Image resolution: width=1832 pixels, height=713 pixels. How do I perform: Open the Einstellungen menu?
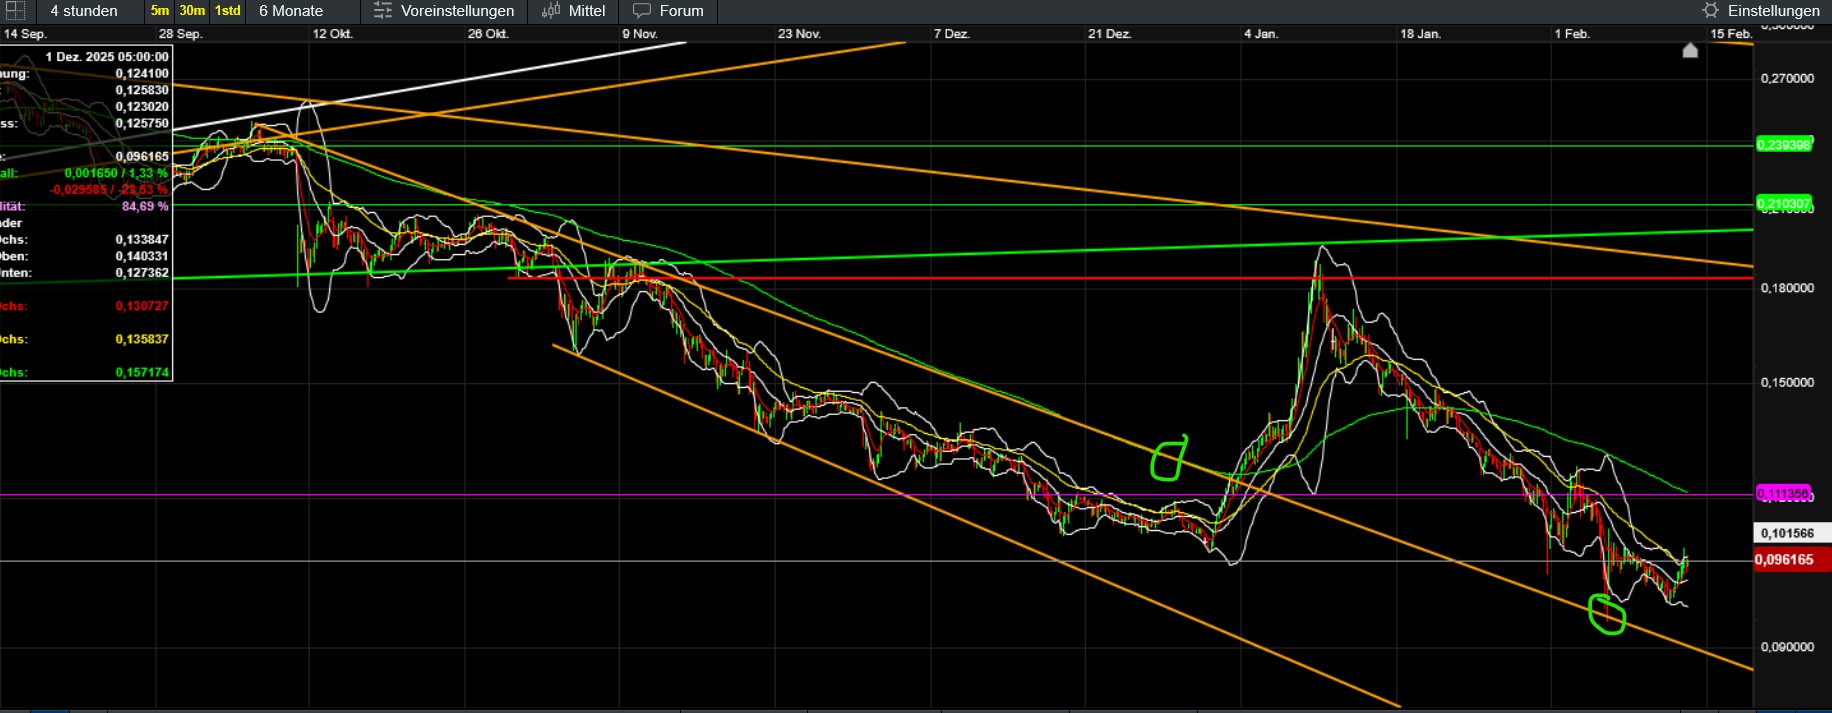[1774, 11]
